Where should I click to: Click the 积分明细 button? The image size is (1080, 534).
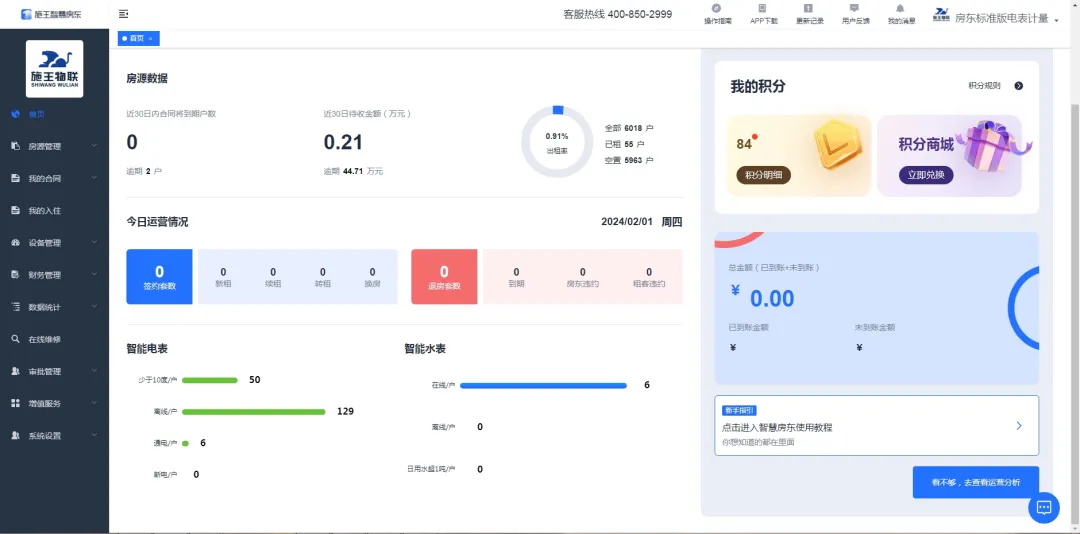point(763,175)
